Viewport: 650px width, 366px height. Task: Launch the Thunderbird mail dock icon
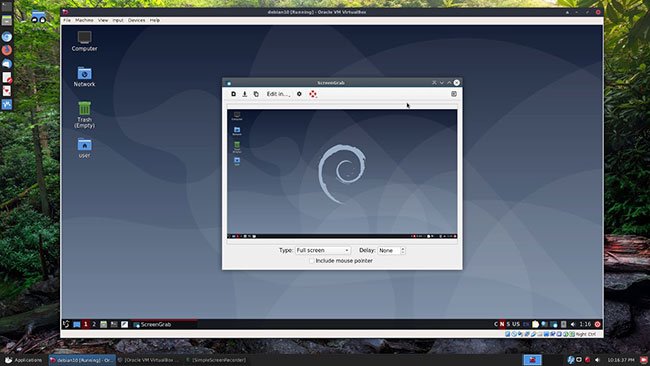(7, 63)
